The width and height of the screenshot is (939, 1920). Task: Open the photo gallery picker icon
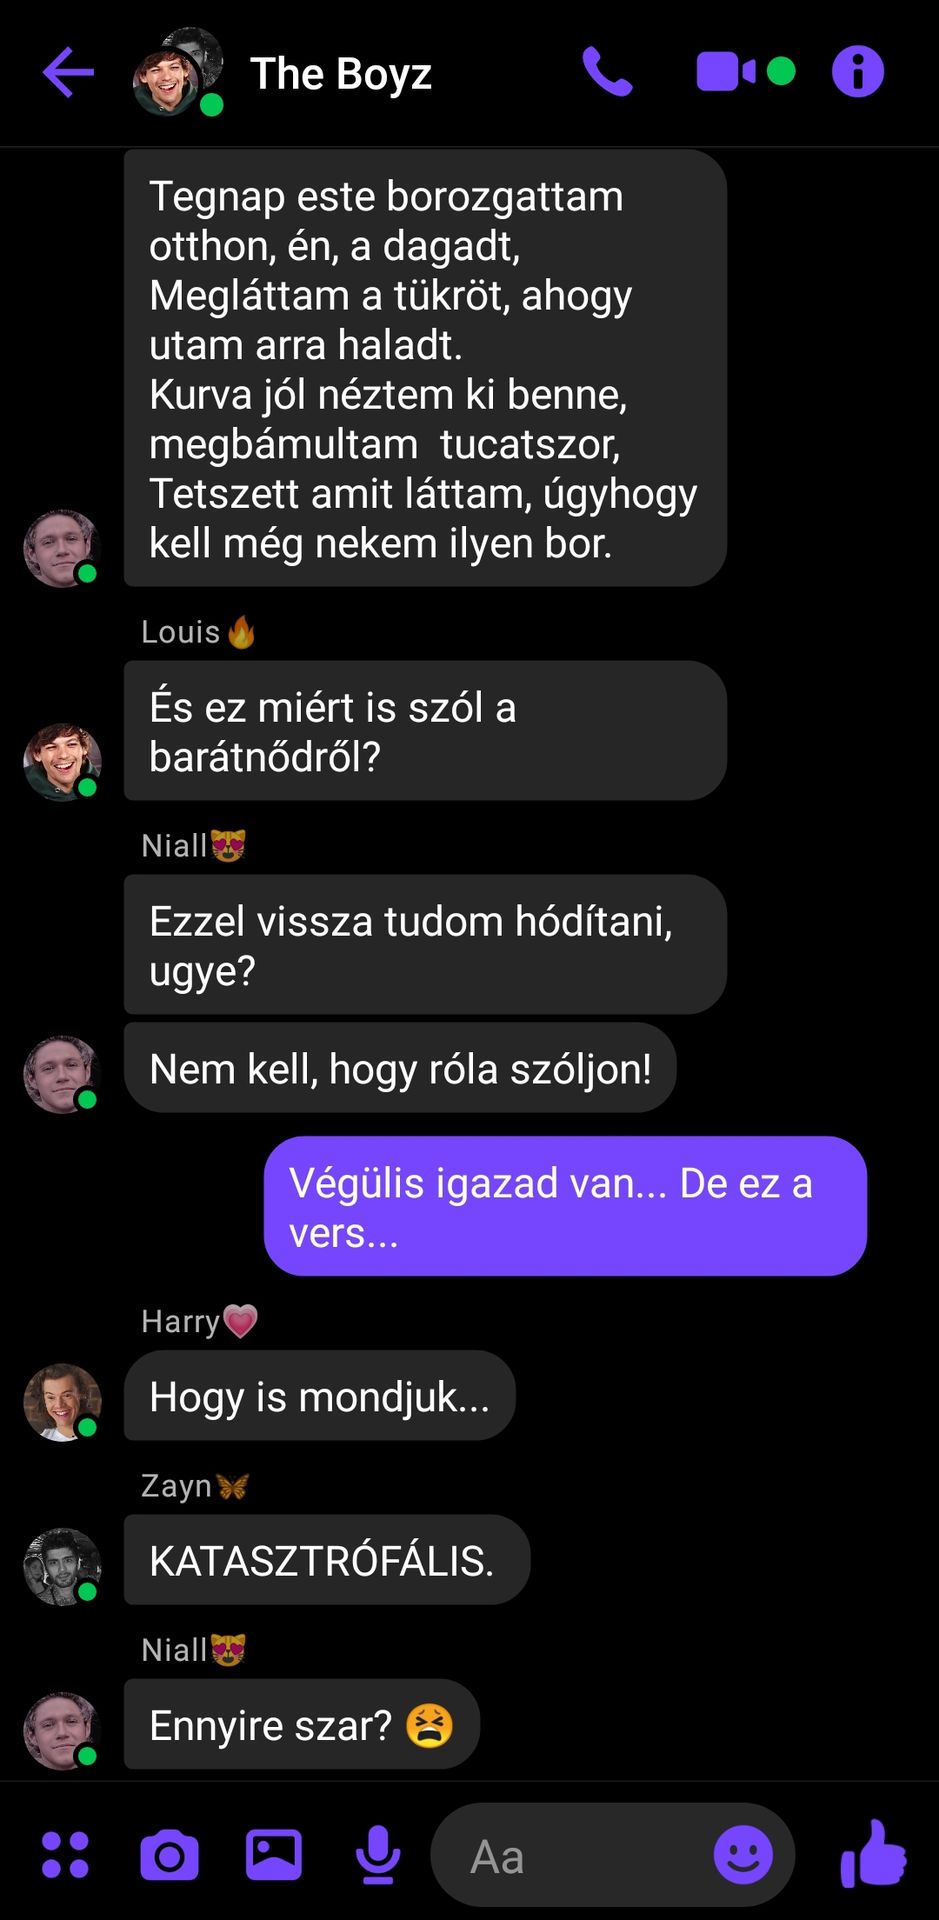pos(274,1854)
